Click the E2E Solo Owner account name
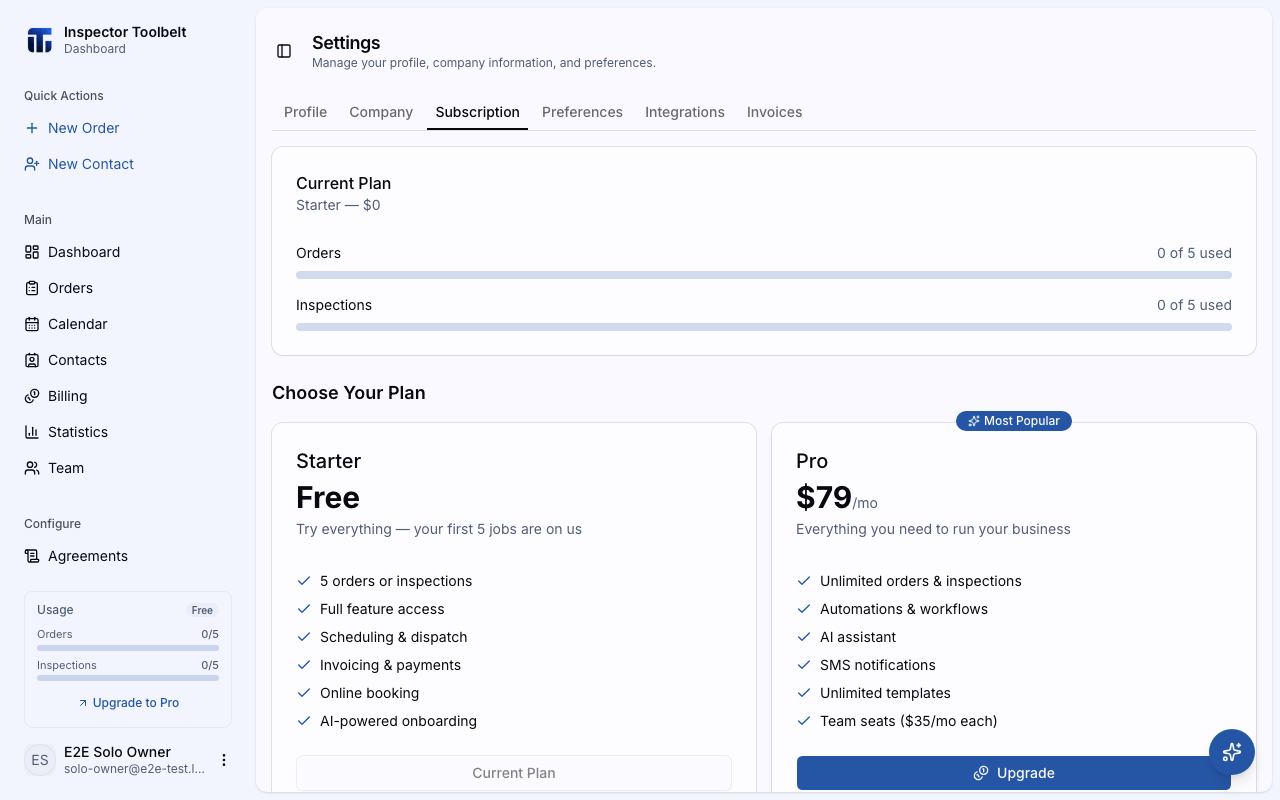 117,752
